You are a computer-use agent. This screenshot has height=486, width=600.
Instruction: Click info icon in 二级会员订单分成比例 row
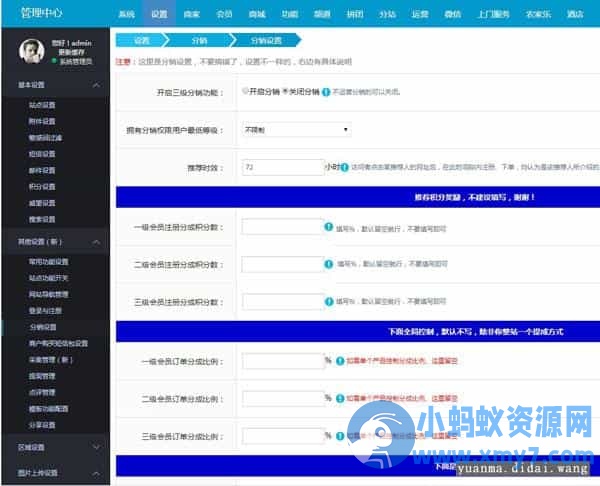point(340,398)
